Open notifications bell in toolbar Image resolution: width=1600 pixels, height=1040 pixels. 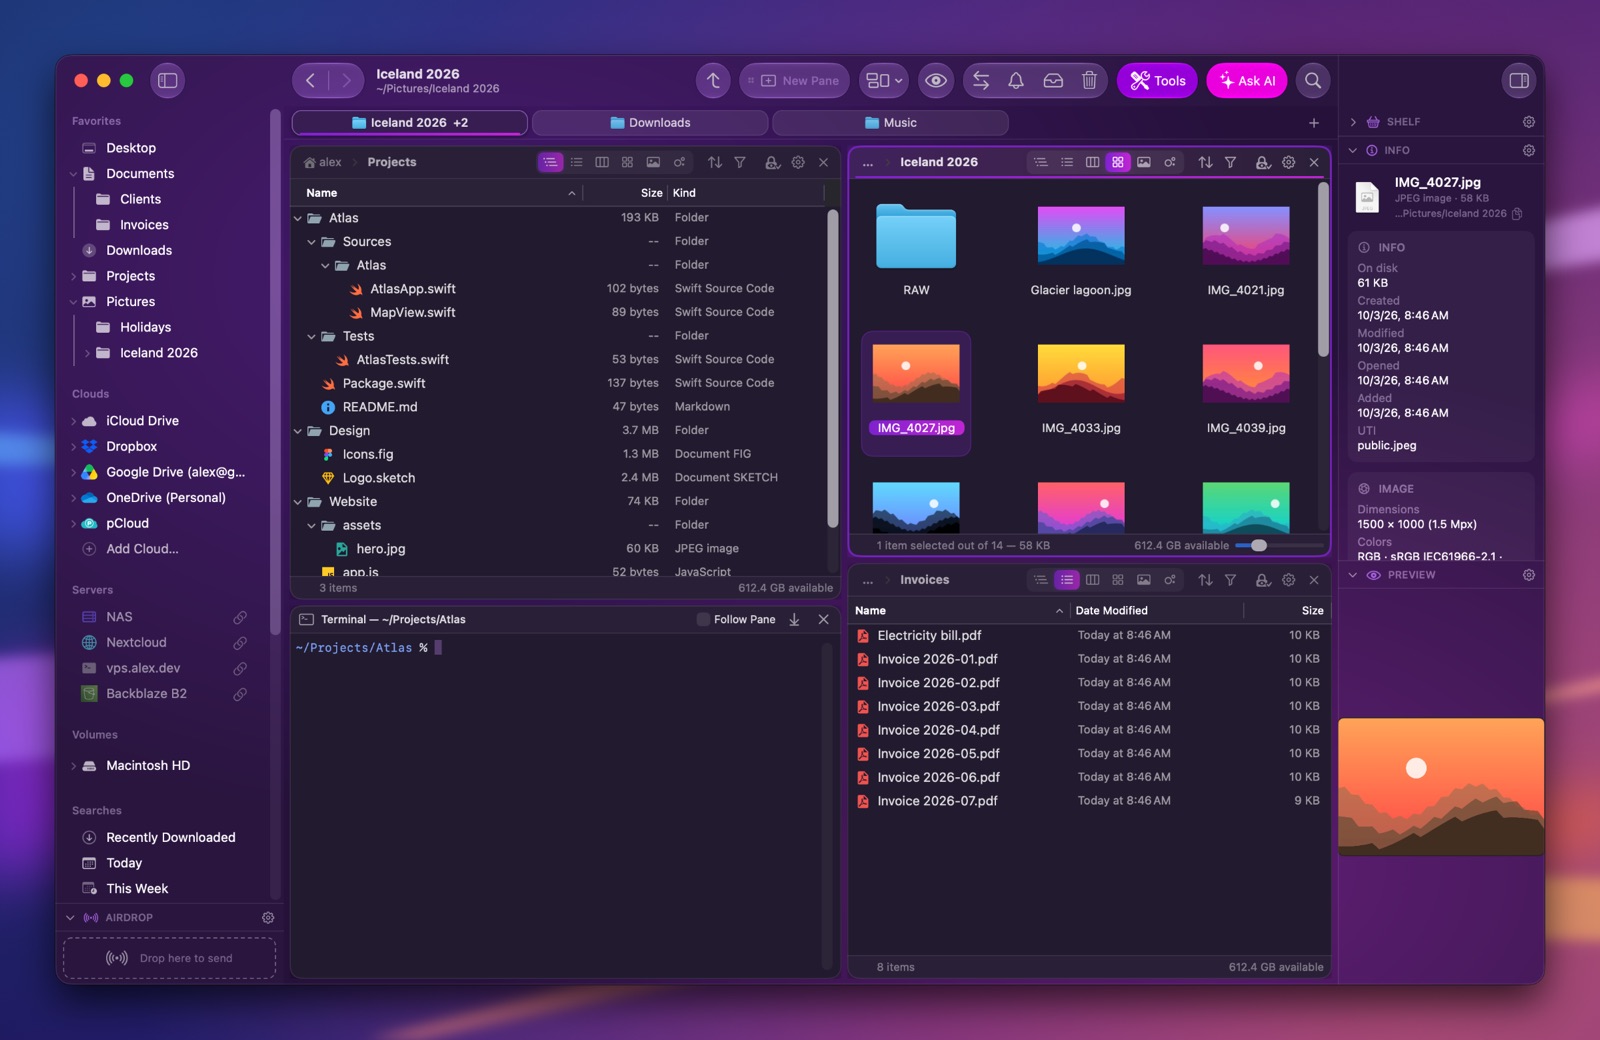(1016, 81)
